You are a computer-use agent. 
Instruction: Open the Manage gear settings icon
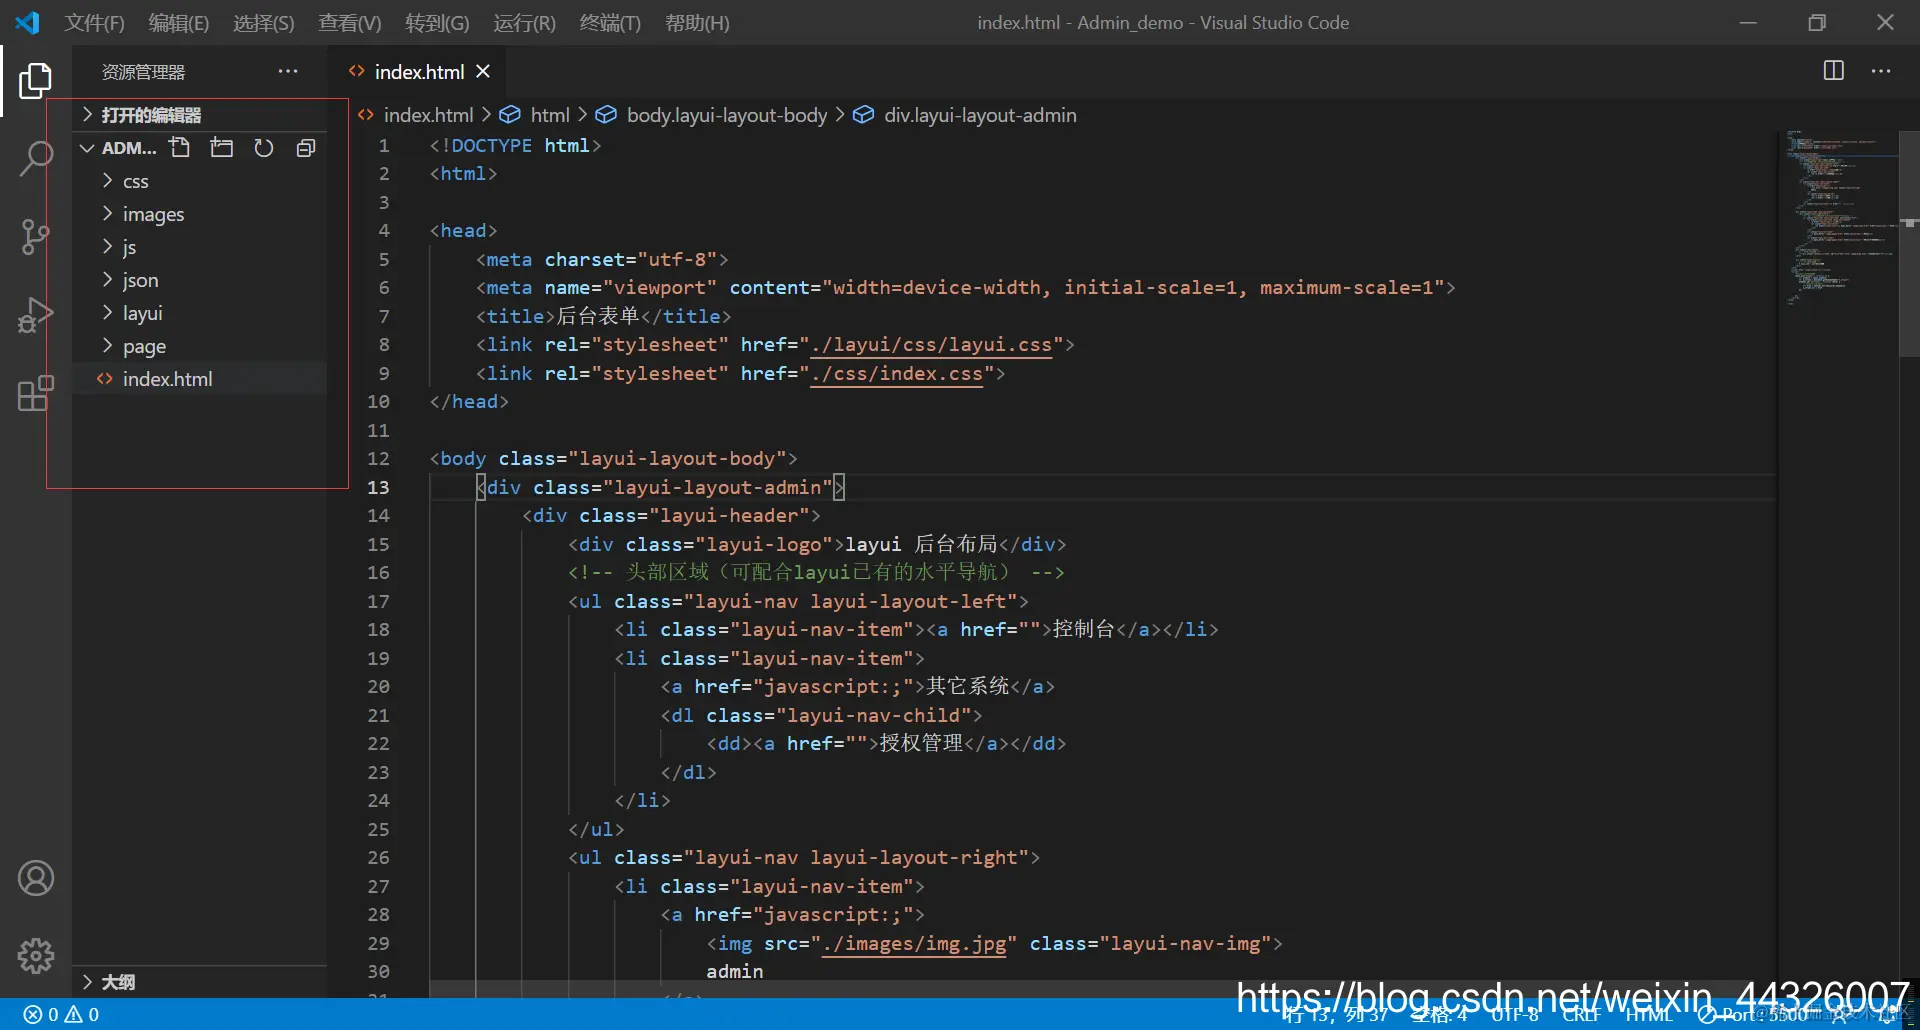35,956
